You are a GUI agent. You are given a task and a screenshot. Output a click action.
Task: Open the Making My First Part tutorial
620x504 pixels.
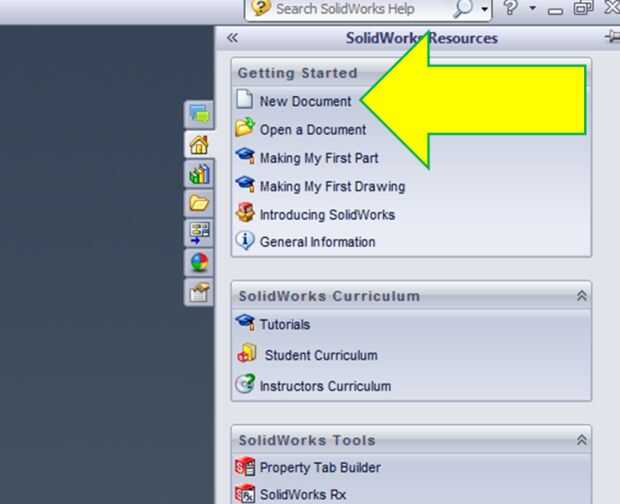[319, 159]
